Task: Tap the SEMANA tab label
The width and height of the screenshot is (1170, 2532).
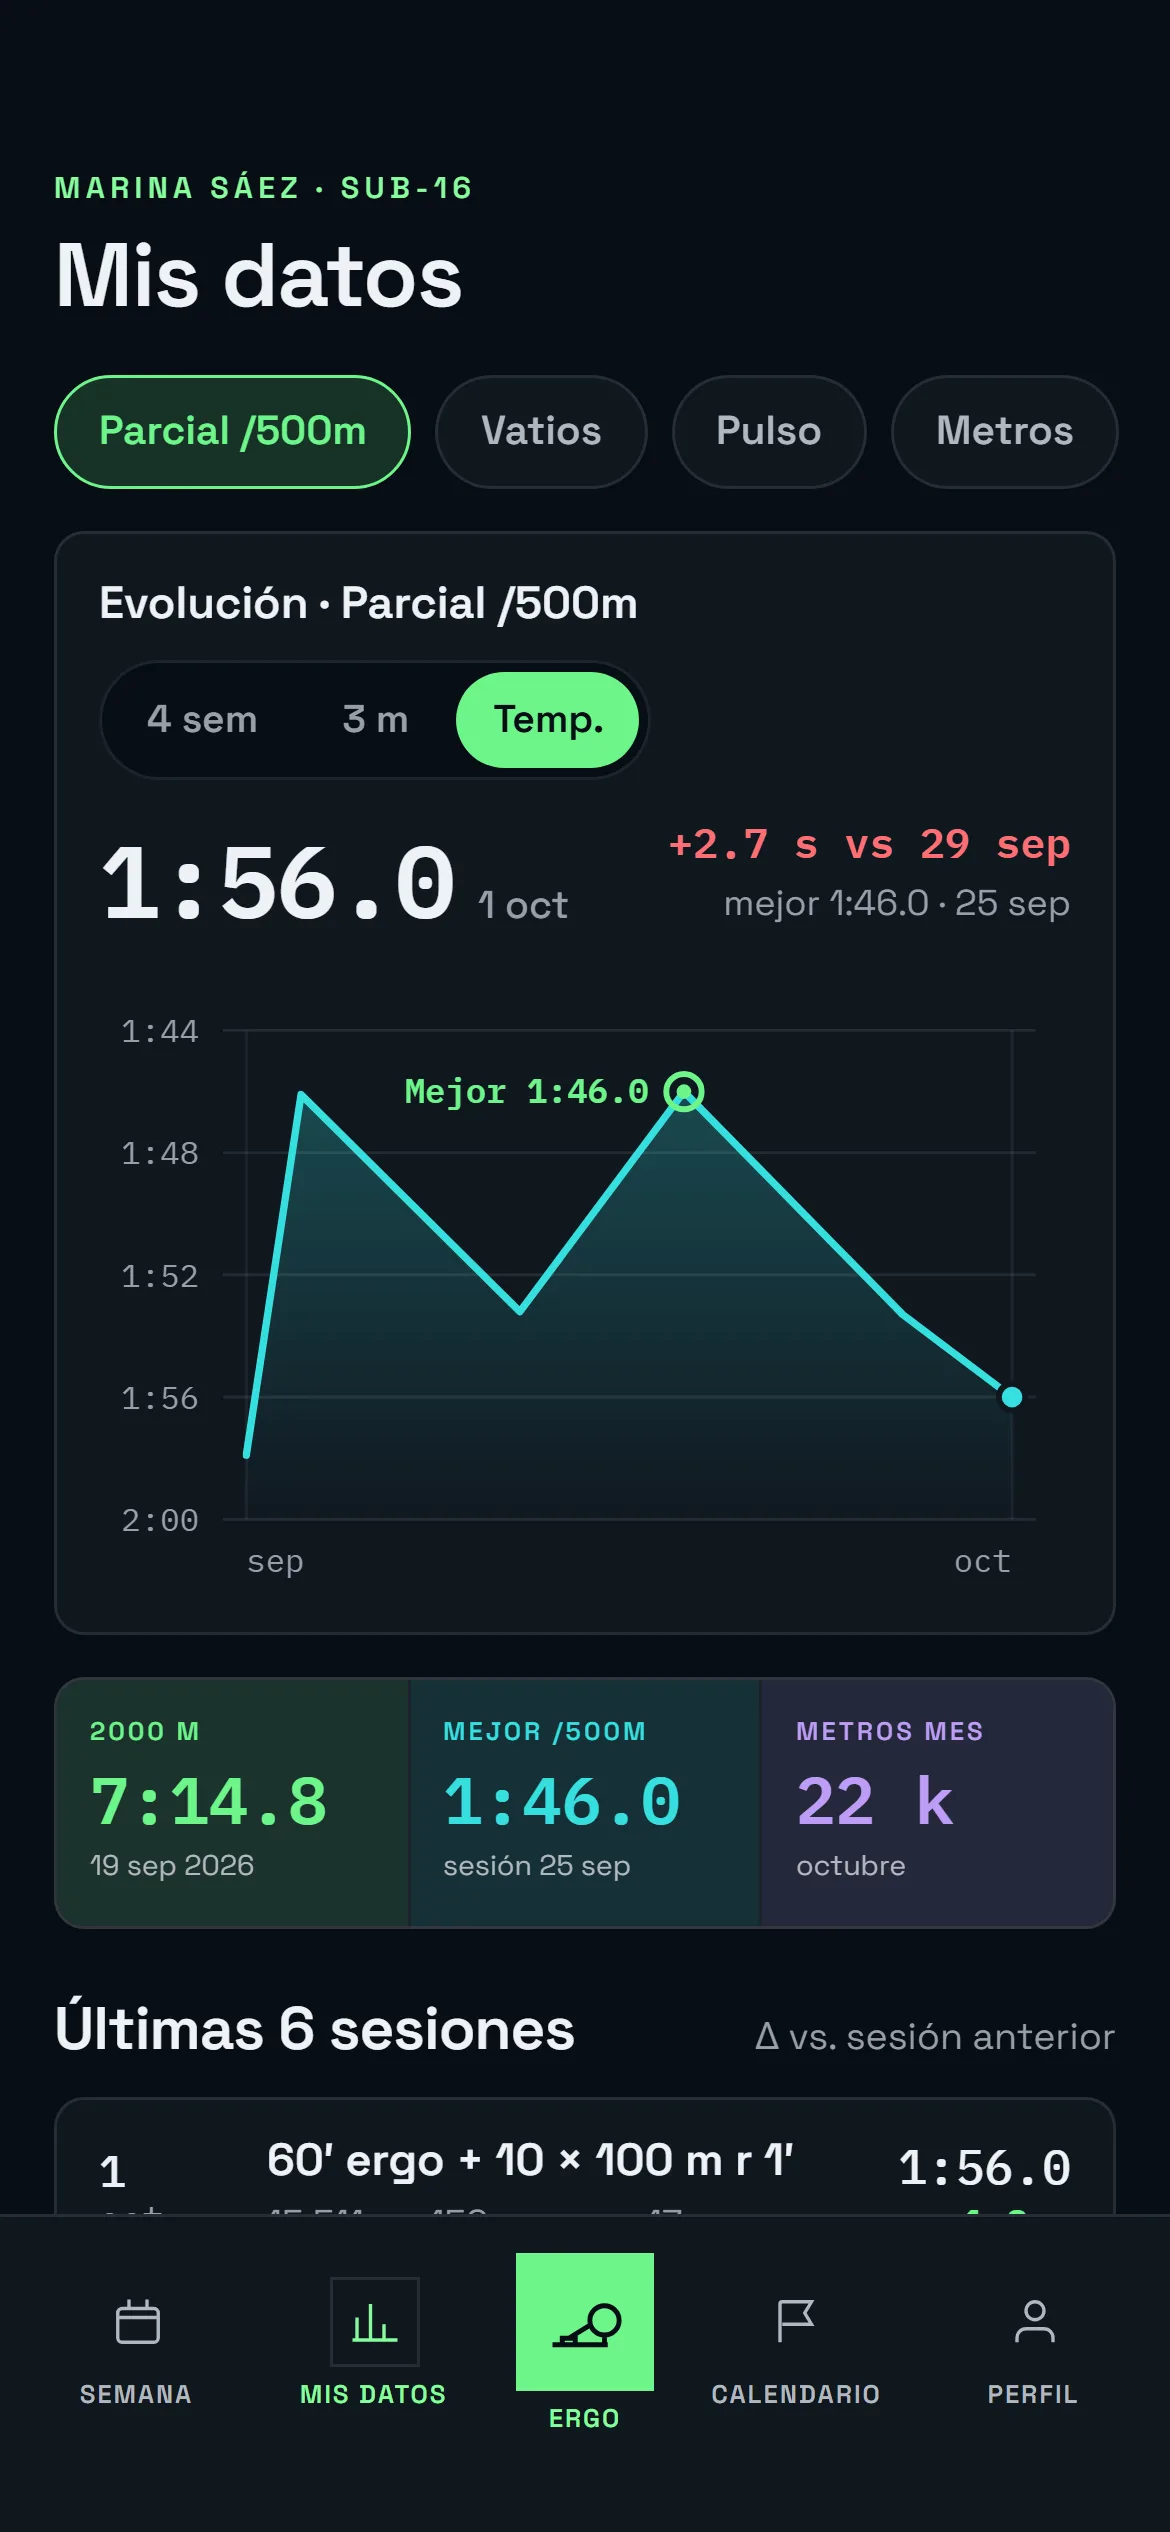Action: coord(136,2394)
